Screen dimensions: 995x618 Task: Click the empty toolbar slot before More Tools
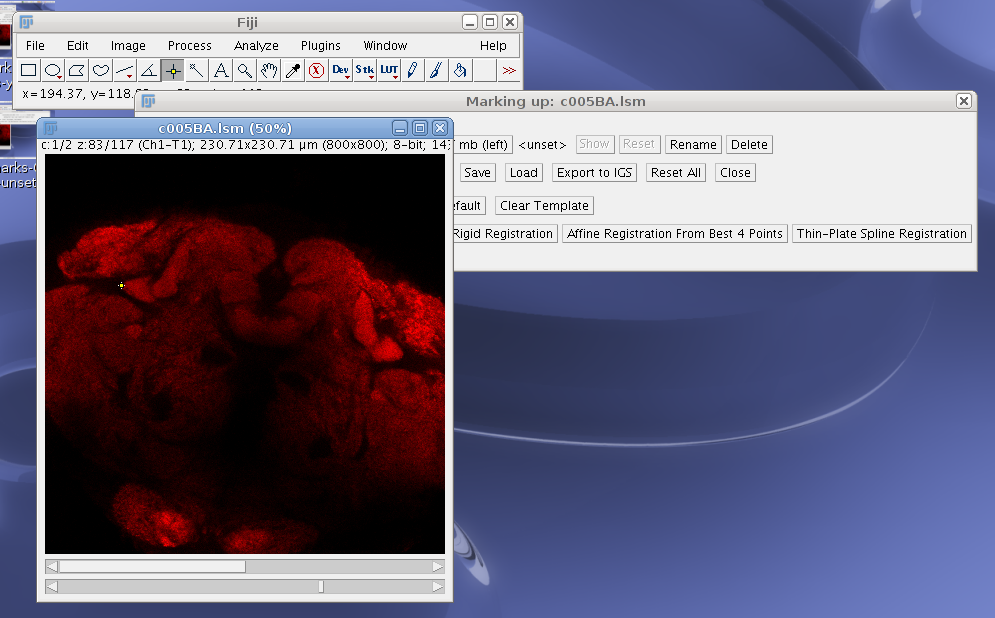485,70
